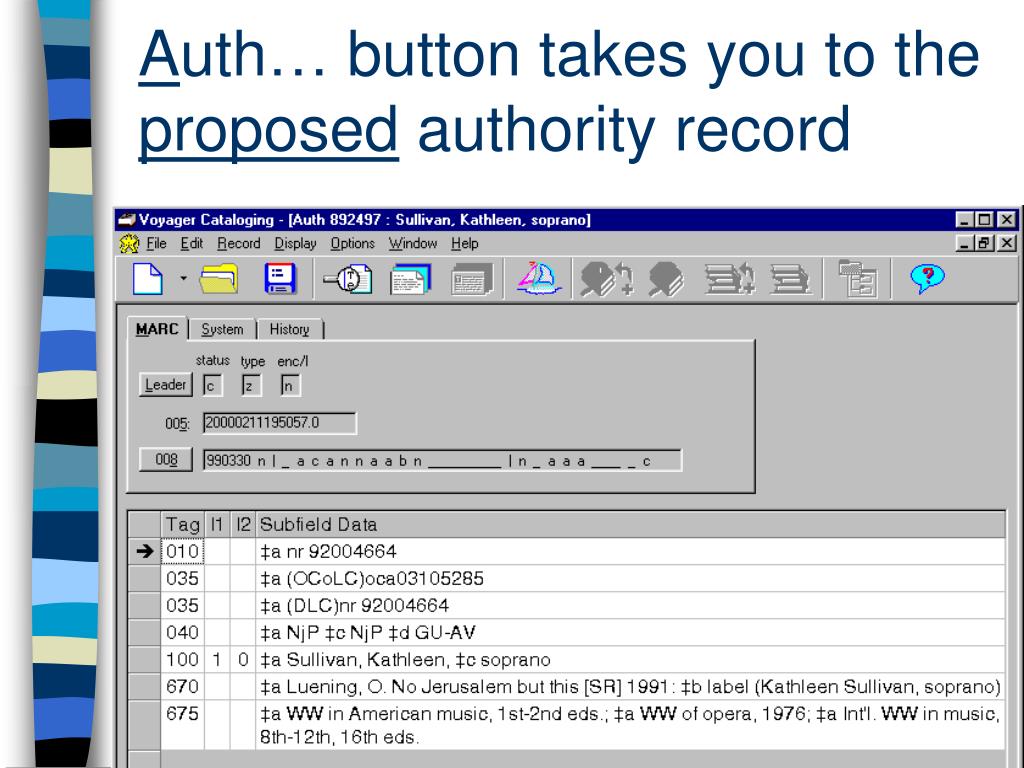Click the greyed book with plus icon
Image resolution: width=1024 pixels, height=768 pixels.
607,279
